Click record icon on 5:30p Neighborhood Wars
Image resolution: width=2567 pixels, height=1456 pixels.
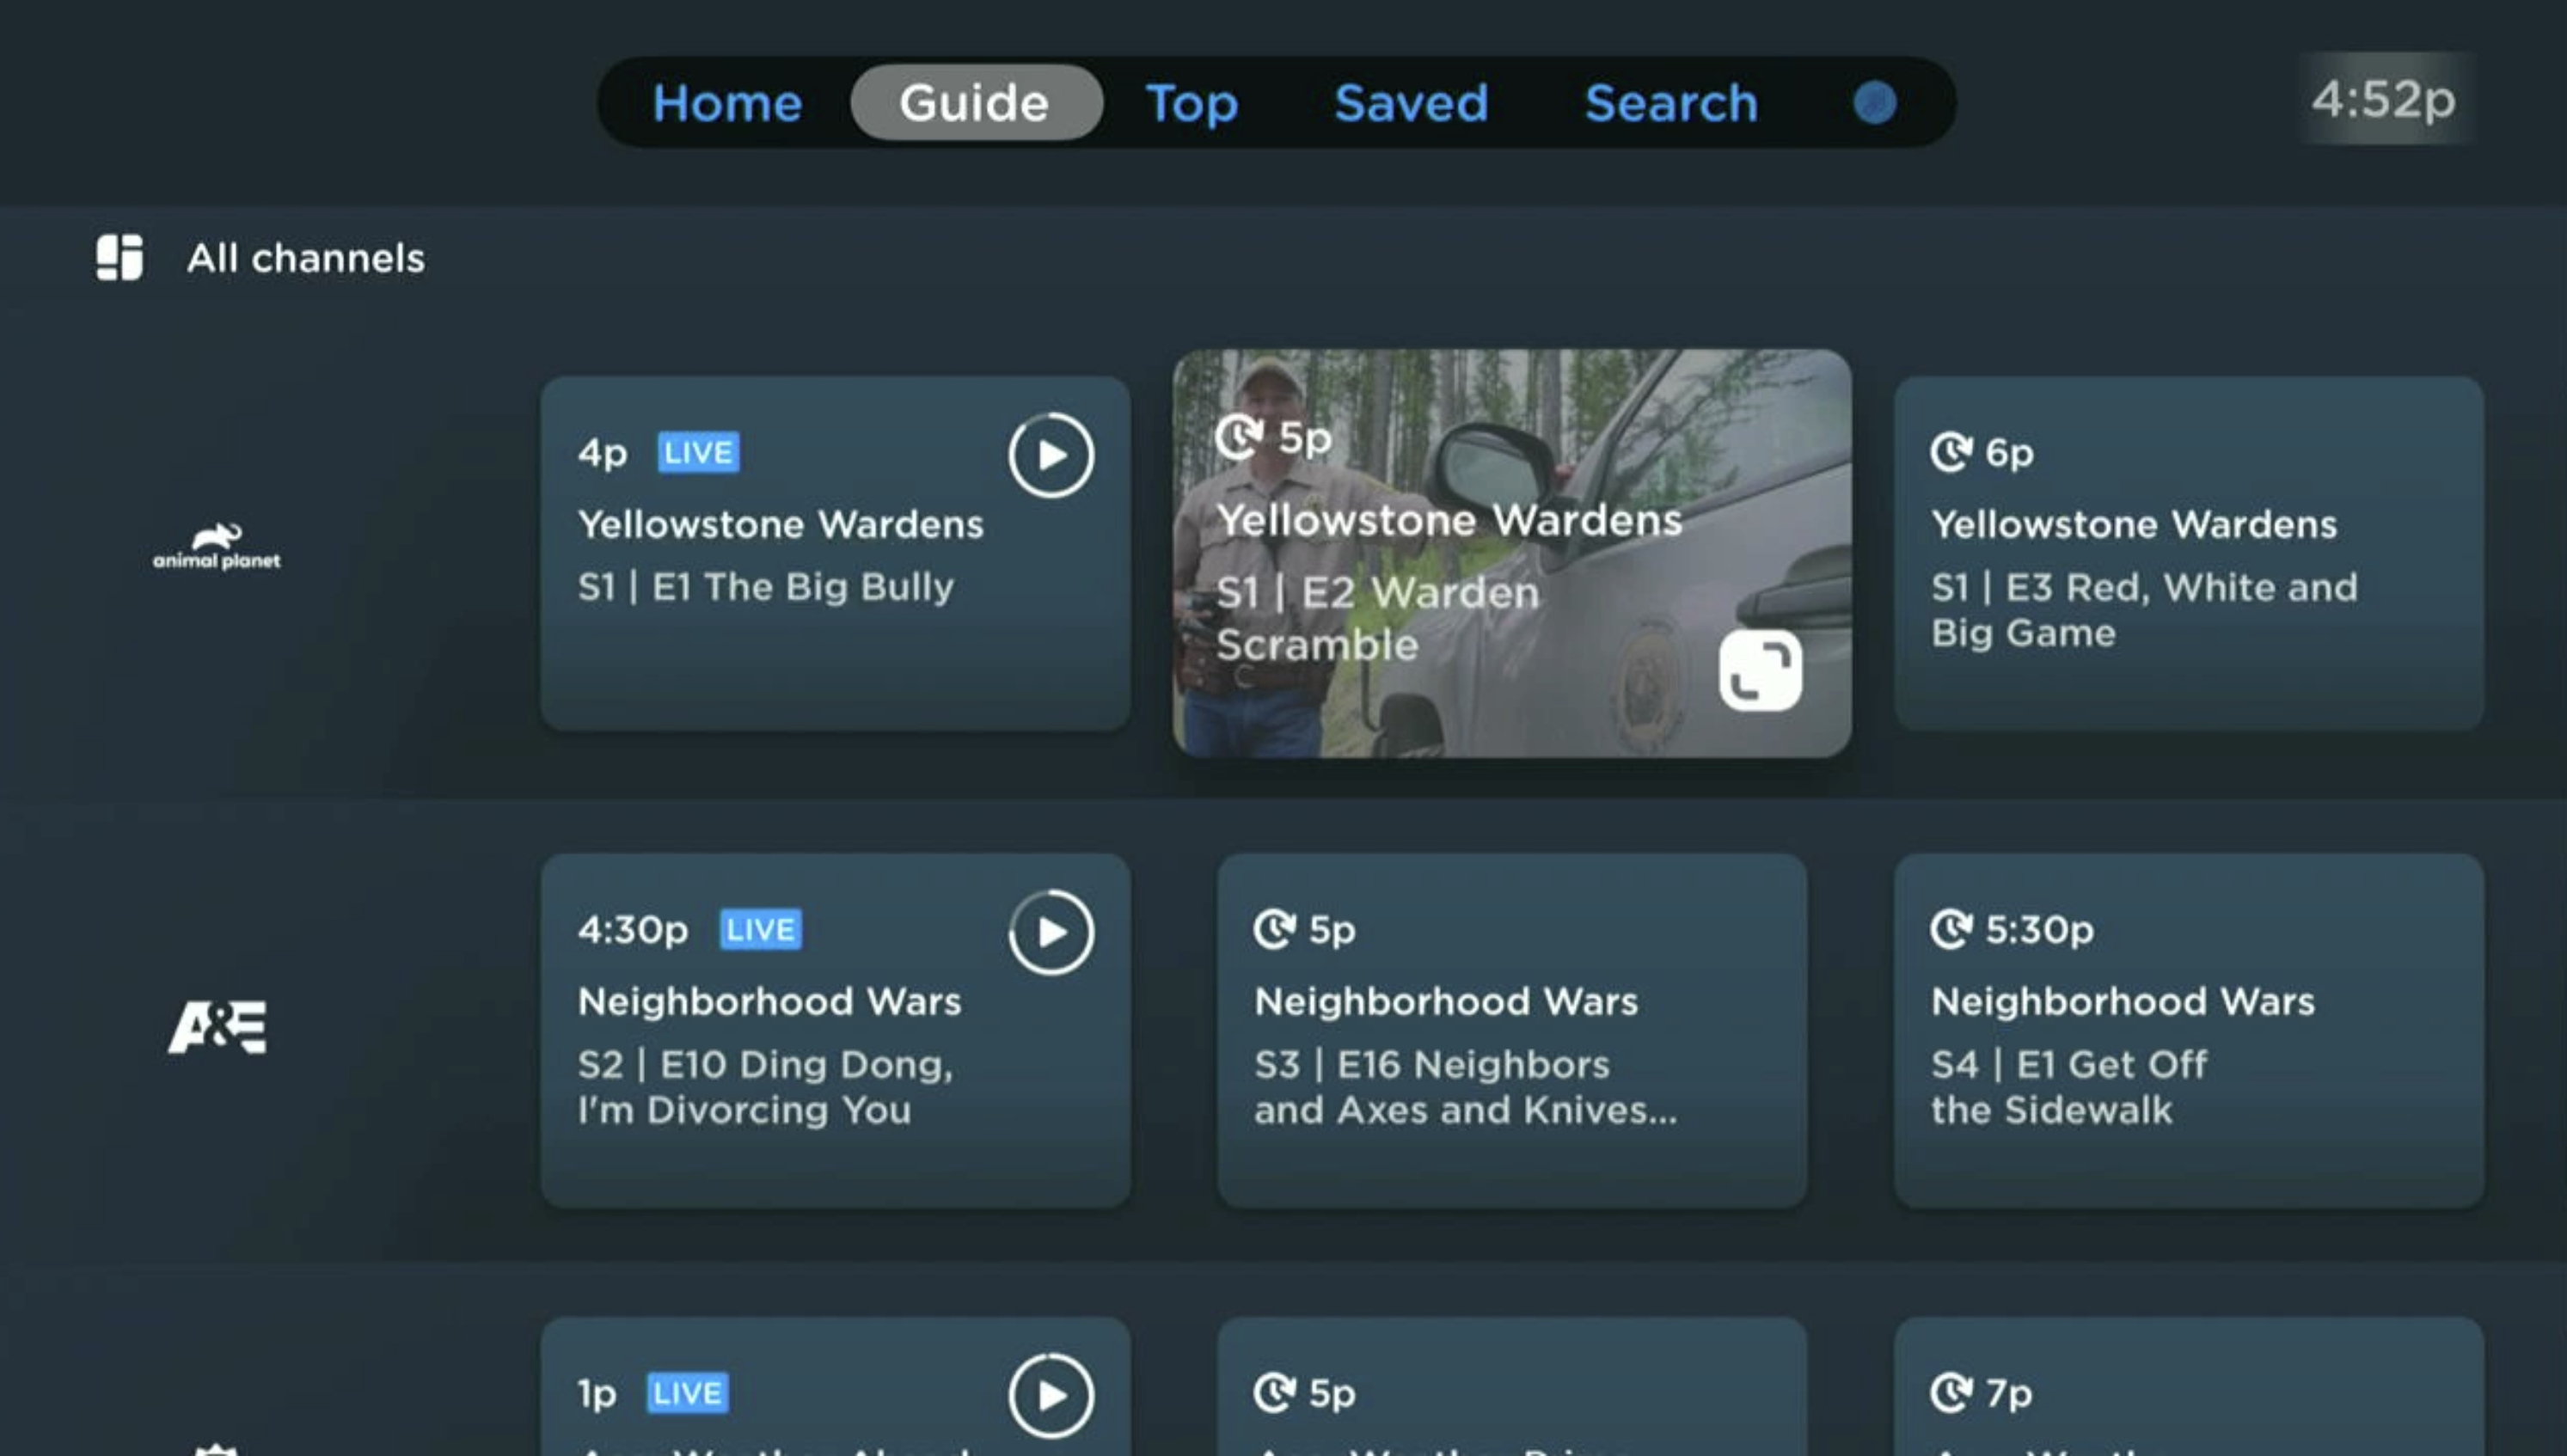[x=1950, y=929]
